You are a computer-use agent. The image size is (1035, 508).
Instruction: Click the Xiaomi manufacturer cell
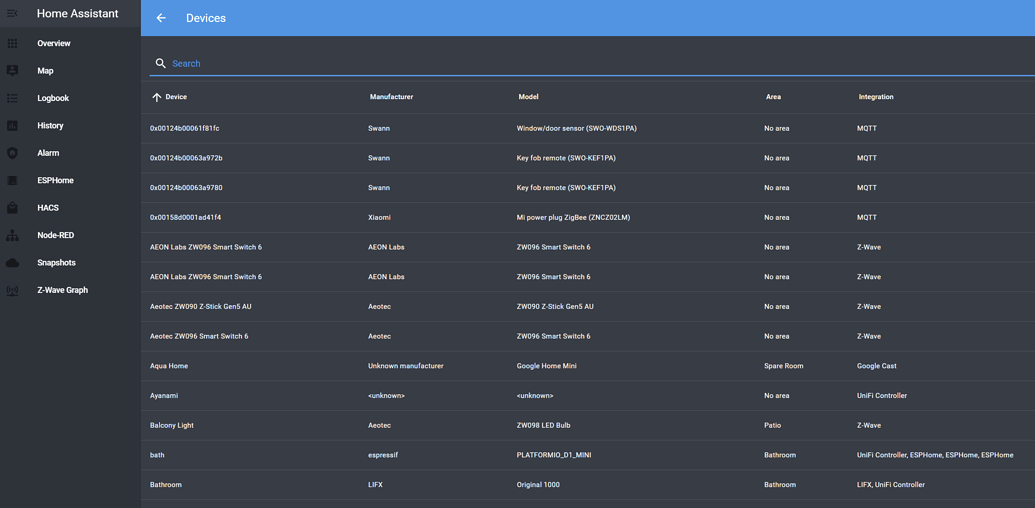click(x=379, y=218)
